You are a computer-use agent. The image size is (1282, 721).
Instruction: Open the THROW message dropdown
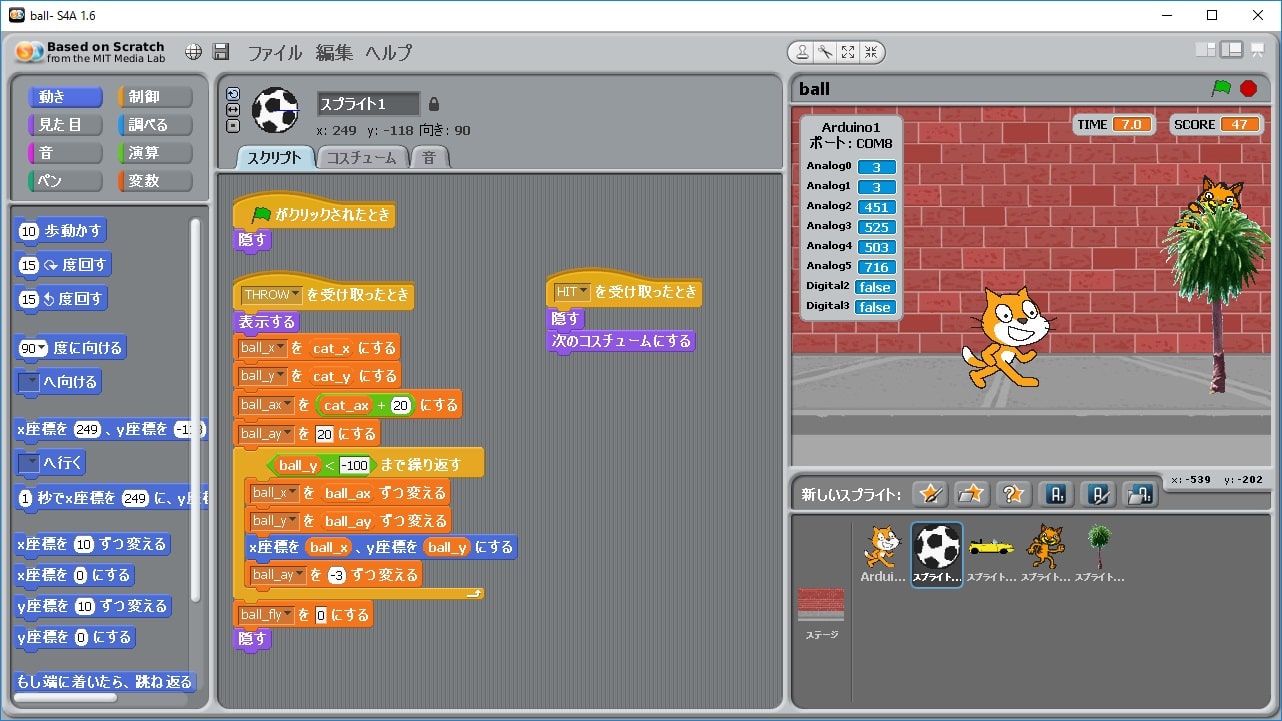(x=271, y=295)
